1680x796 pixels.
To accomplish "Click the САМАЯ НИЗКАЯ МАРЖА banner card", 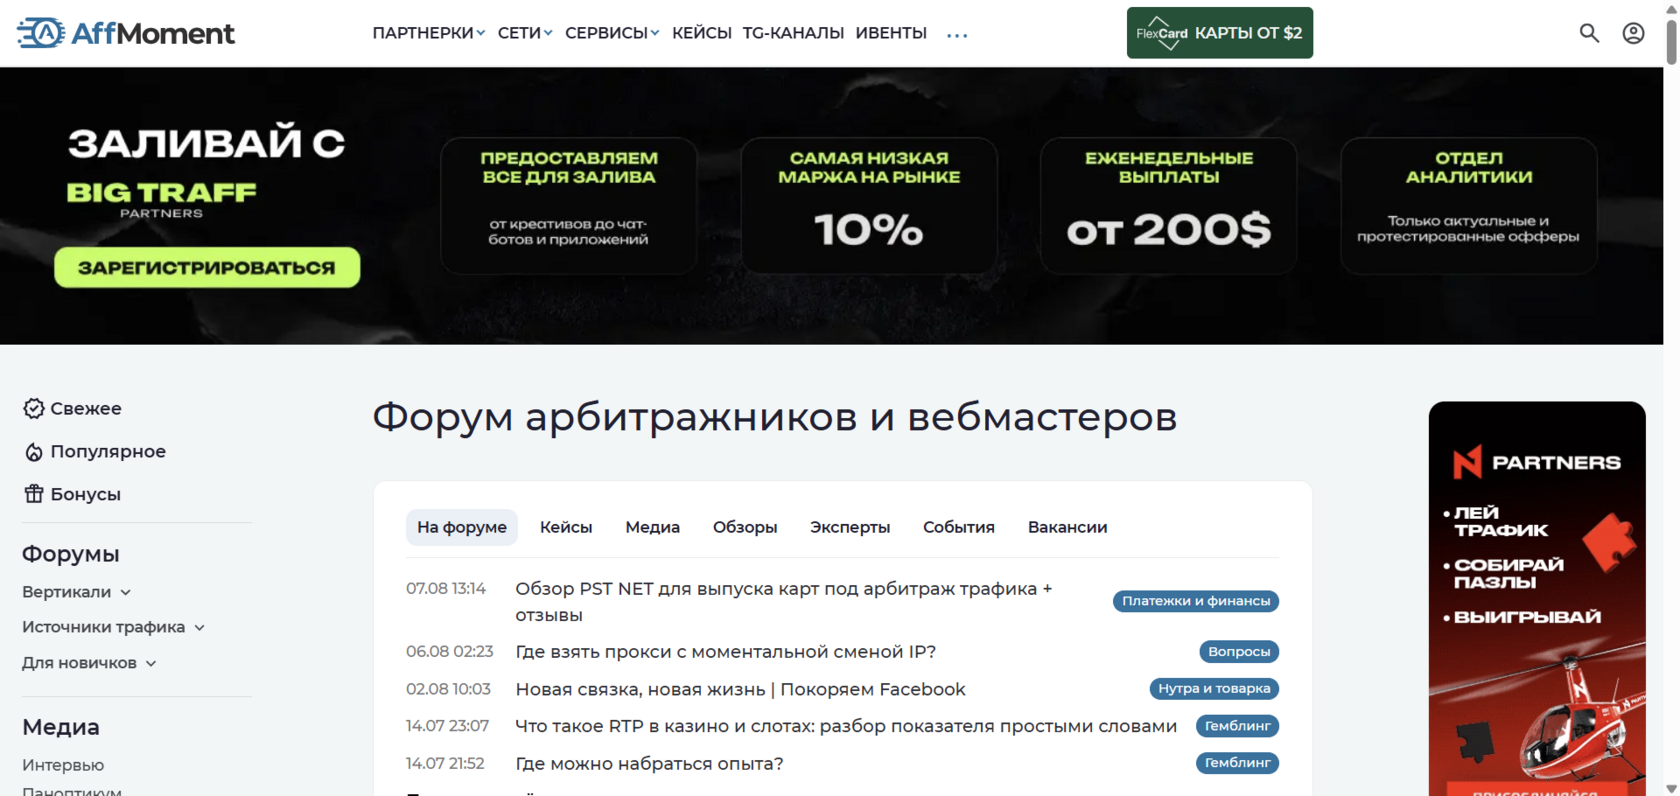I will 869,205.
